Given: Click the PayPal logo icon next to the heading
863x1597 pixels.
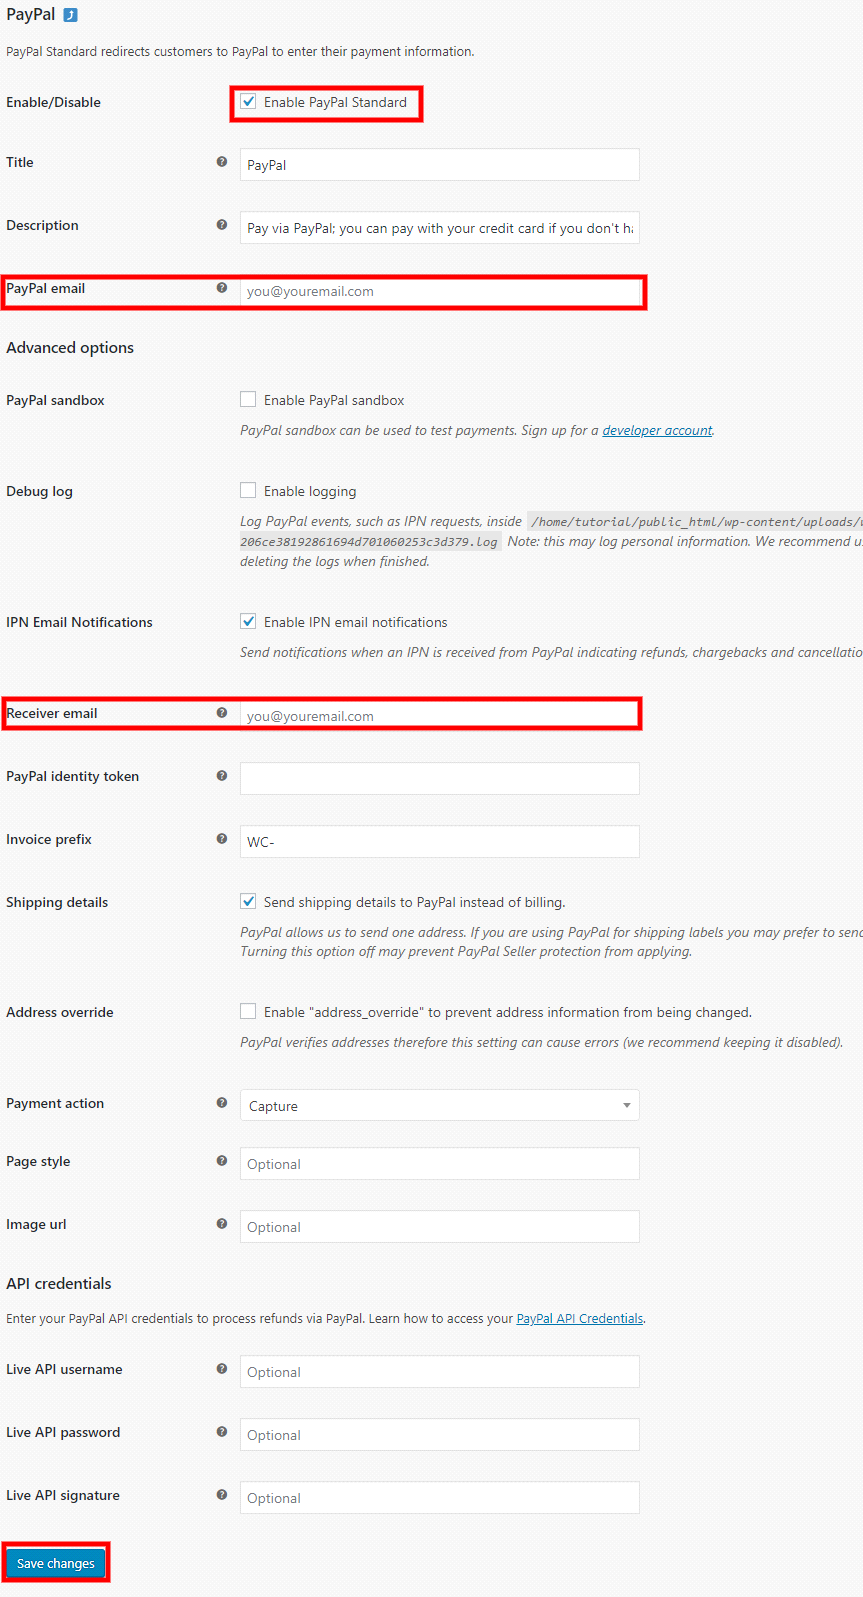Looking at the screenshot, I should [67, 14].
